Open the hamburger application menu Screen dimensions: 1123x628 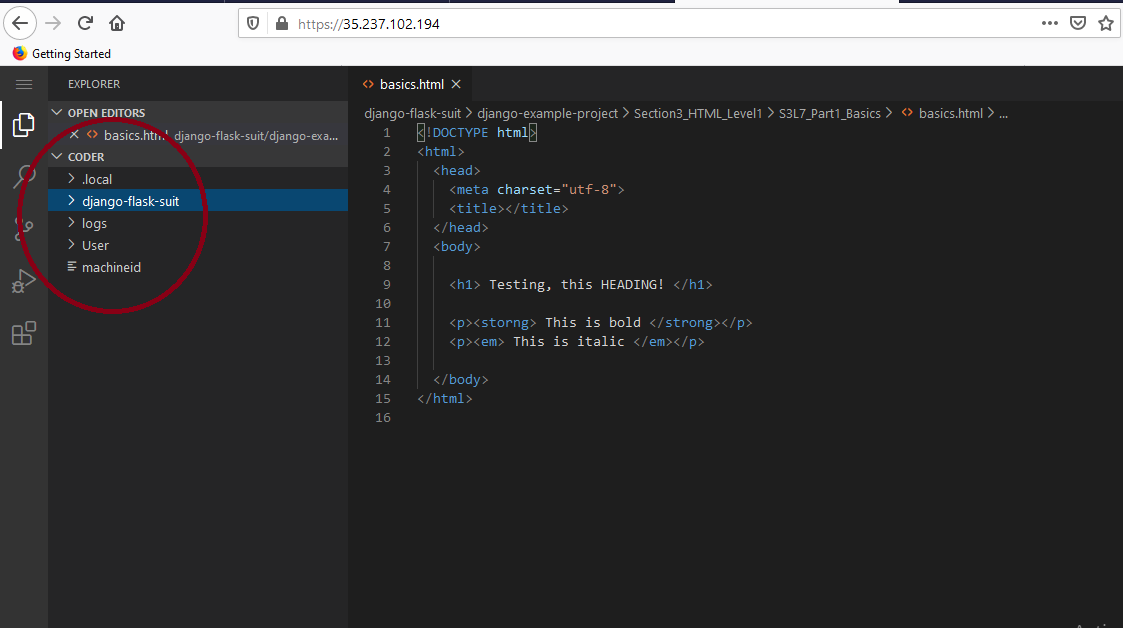click(x=24, y=84)
